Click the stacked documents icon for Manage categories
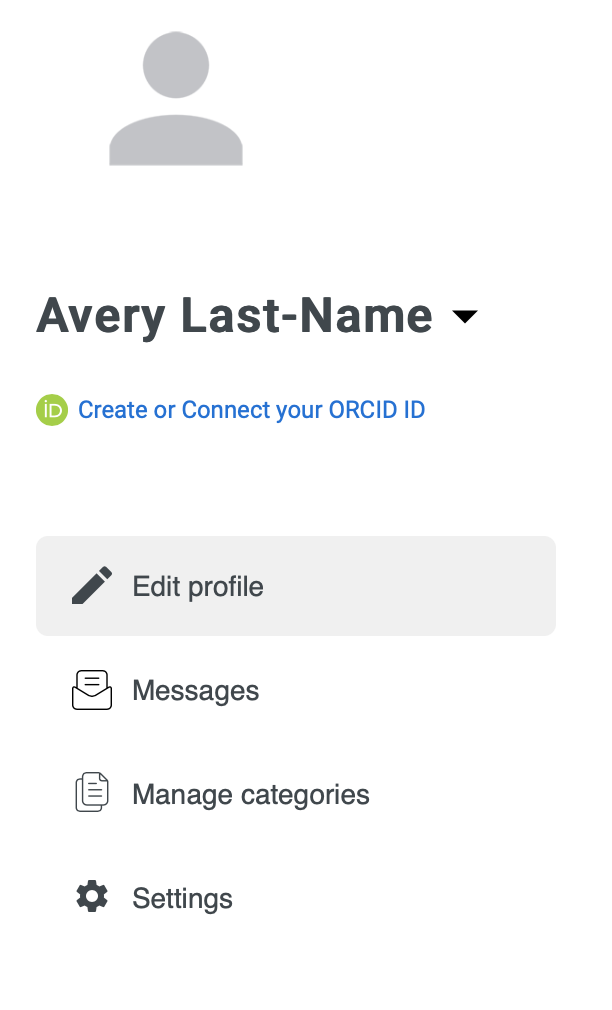The width and height of the screenshot is (612, 1010). tap(92, 792)
